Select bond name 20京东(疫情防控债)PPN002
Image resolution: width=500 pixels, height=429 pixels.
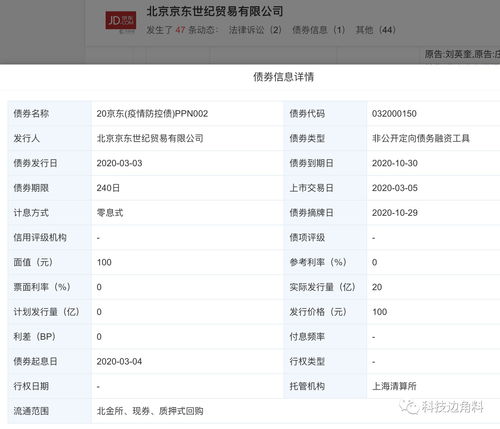(x=152, y=114)
